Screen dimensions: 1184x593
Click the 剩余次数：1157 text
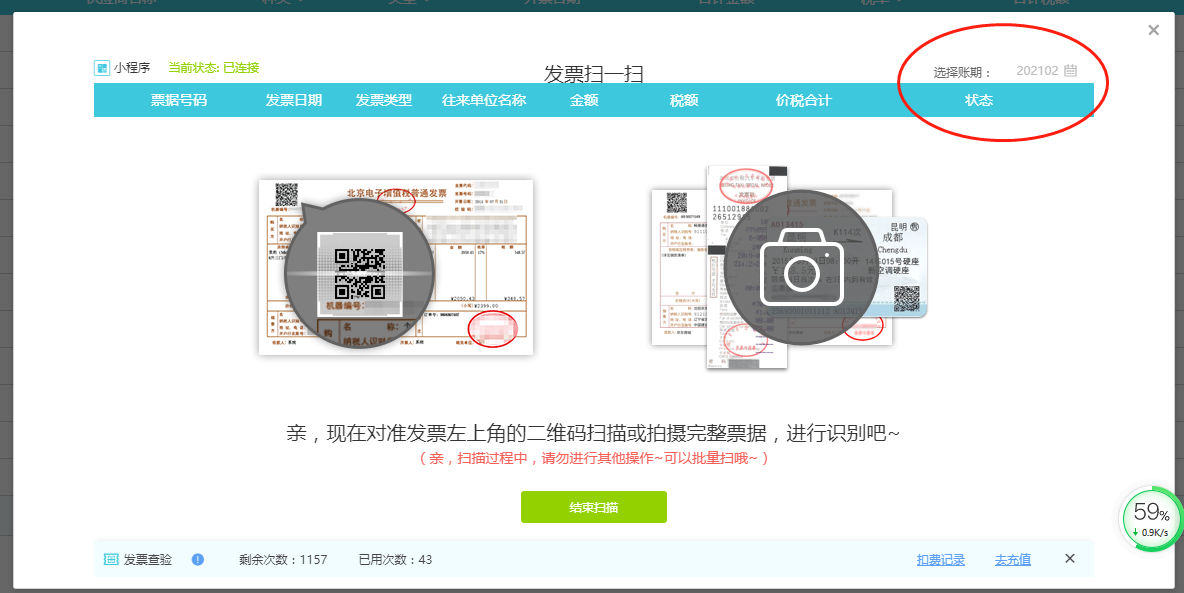point(283,560)
